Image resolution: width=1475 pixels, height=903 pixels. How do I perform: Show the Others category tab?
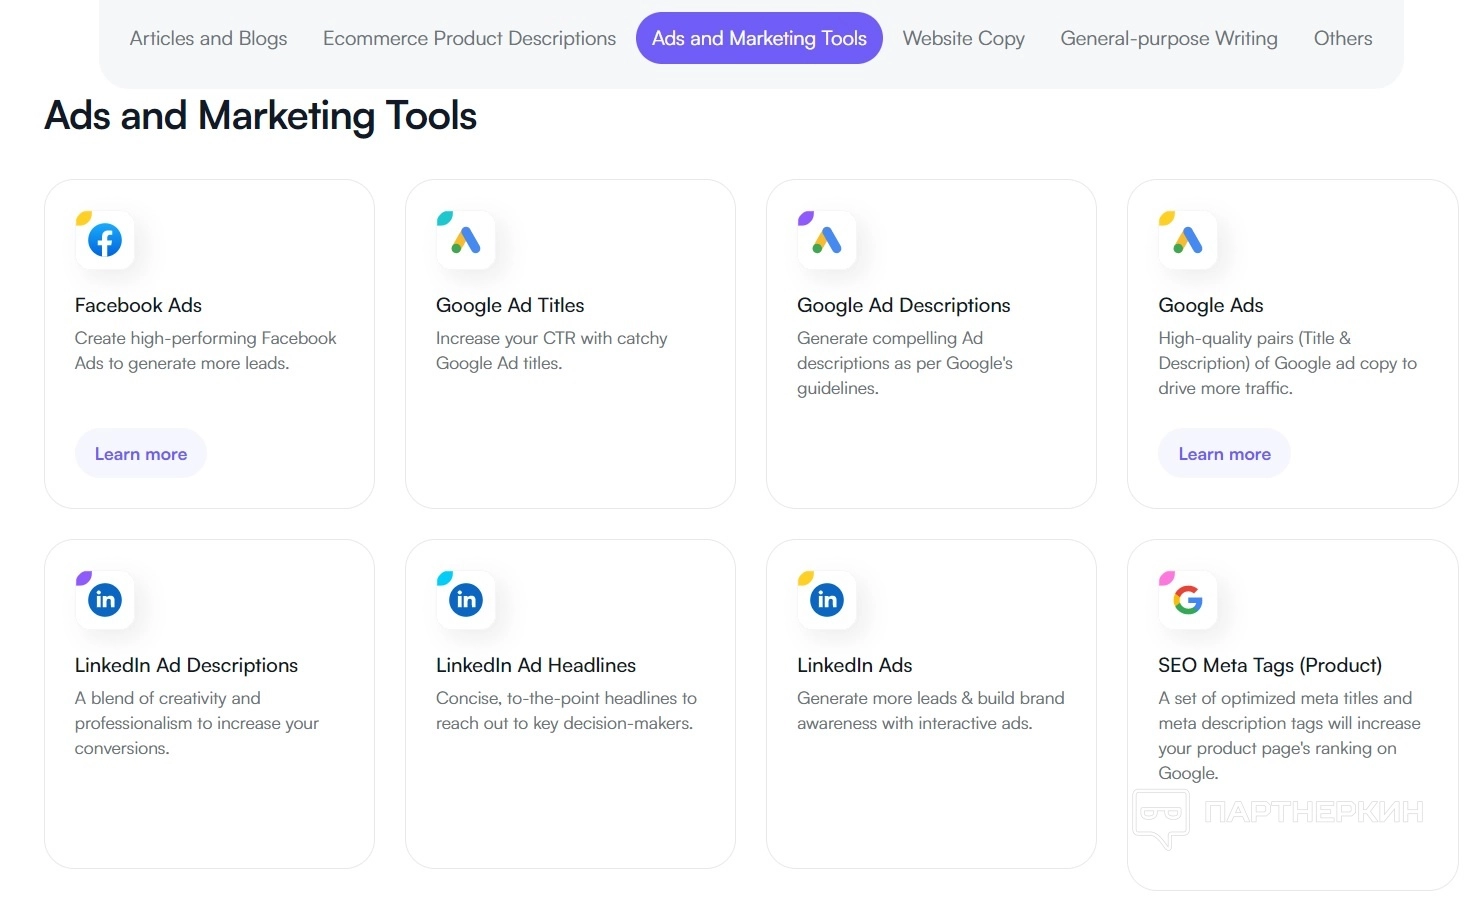[1343, 38]
